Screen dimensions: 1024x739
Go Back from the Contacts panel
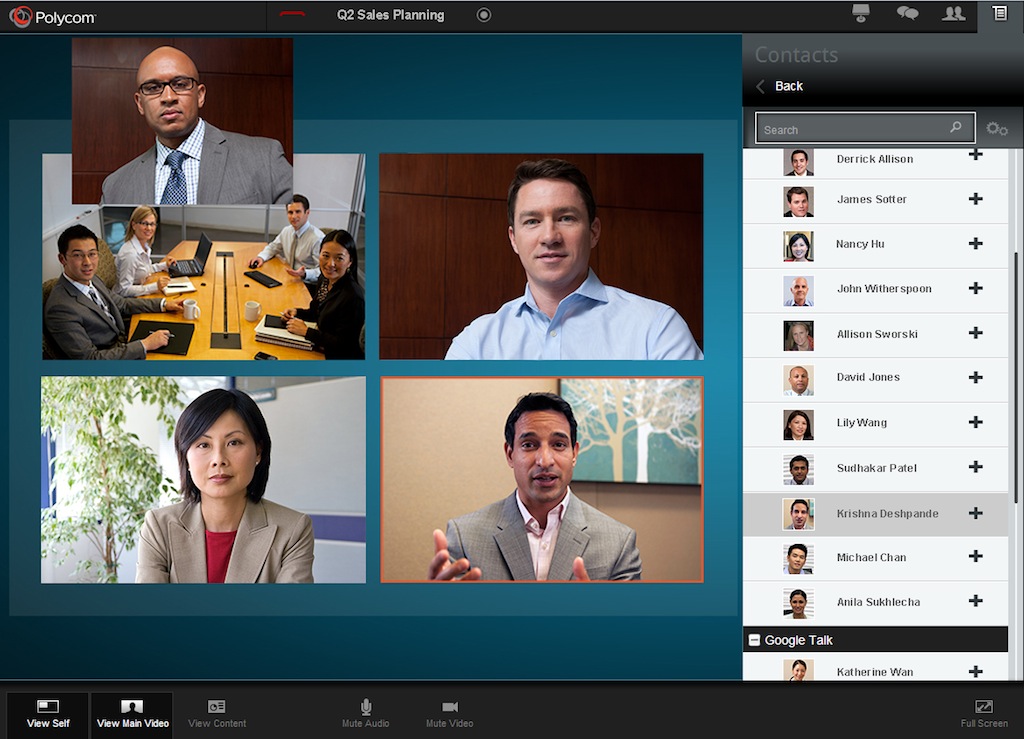[780, 86]
